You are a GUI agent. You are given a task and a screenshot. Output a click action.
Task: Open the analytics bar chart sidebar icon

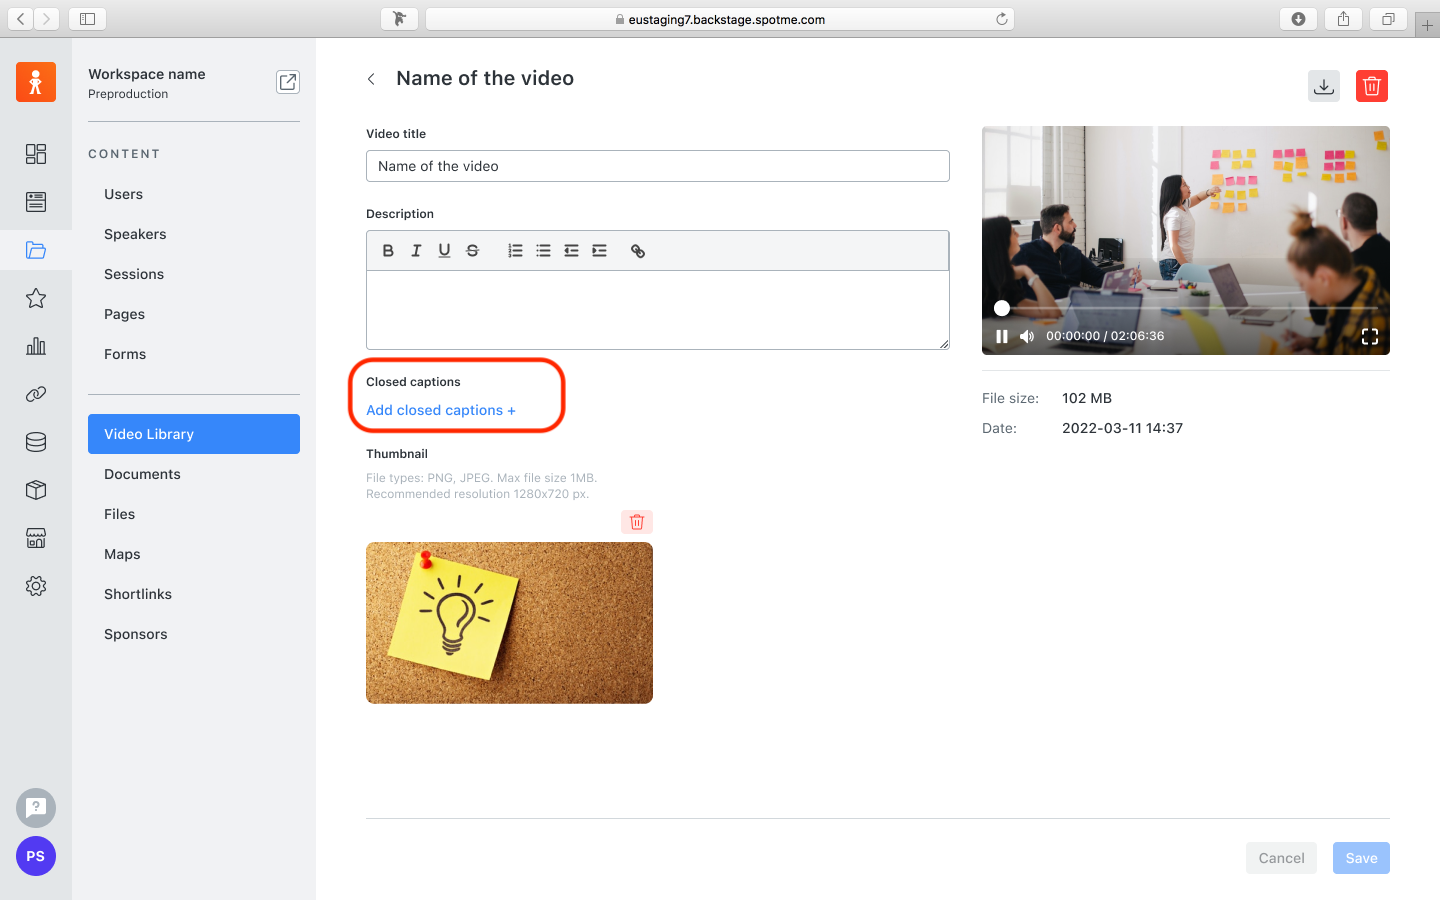click(x=36, y=346)
